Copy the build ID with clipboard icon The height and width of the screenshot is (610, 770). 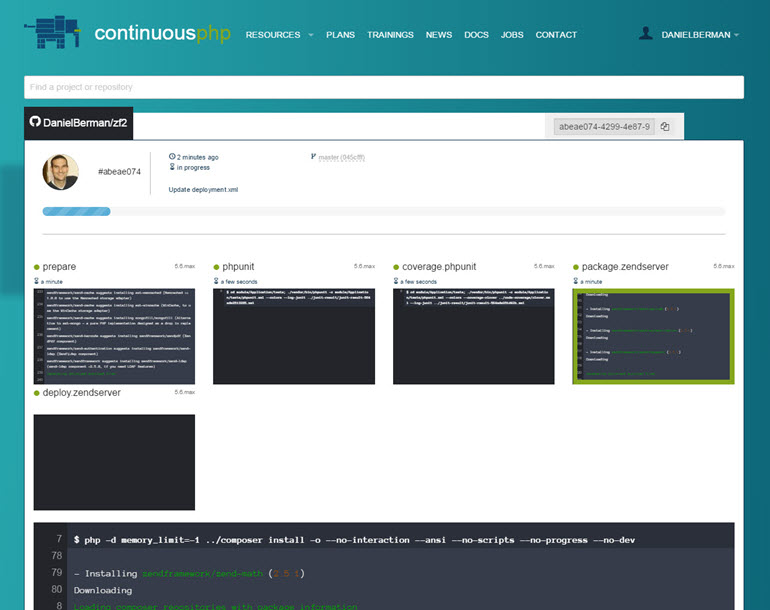coord(665,127)
